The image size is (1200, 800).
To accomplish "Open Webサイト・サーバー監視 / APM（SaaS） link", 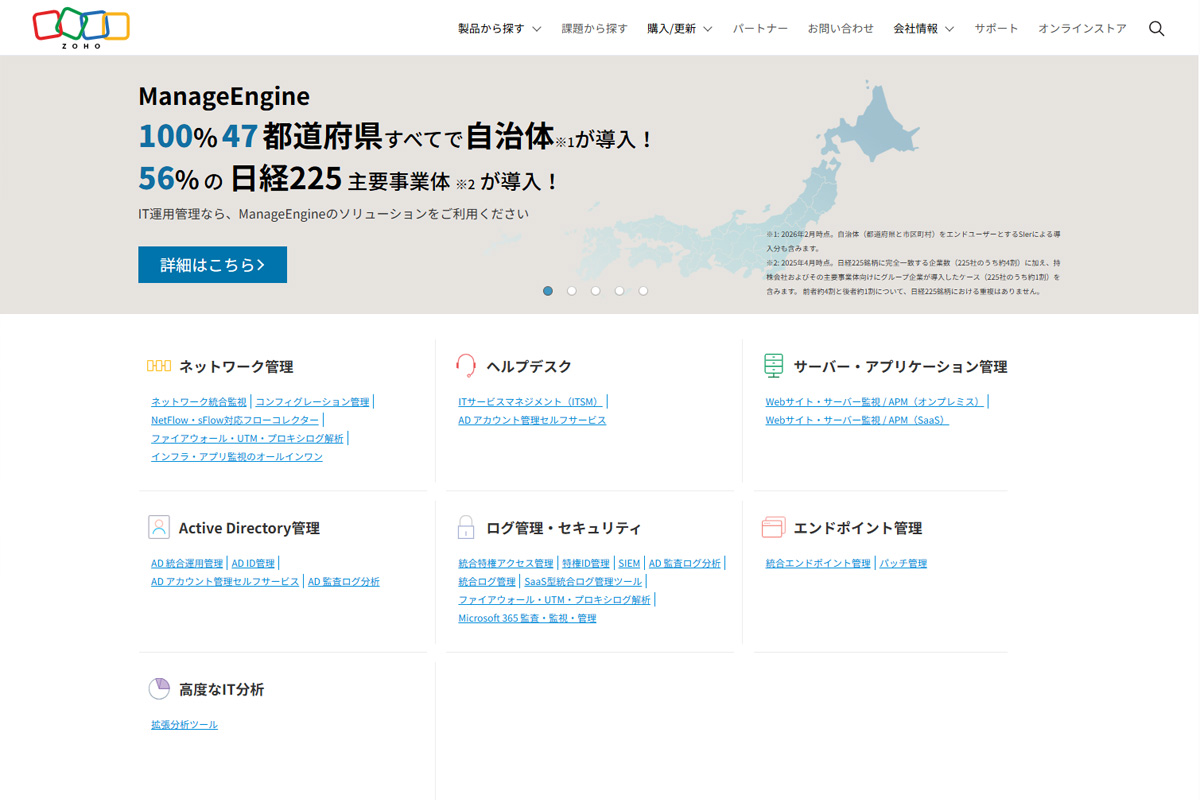I will pos(857,420).
